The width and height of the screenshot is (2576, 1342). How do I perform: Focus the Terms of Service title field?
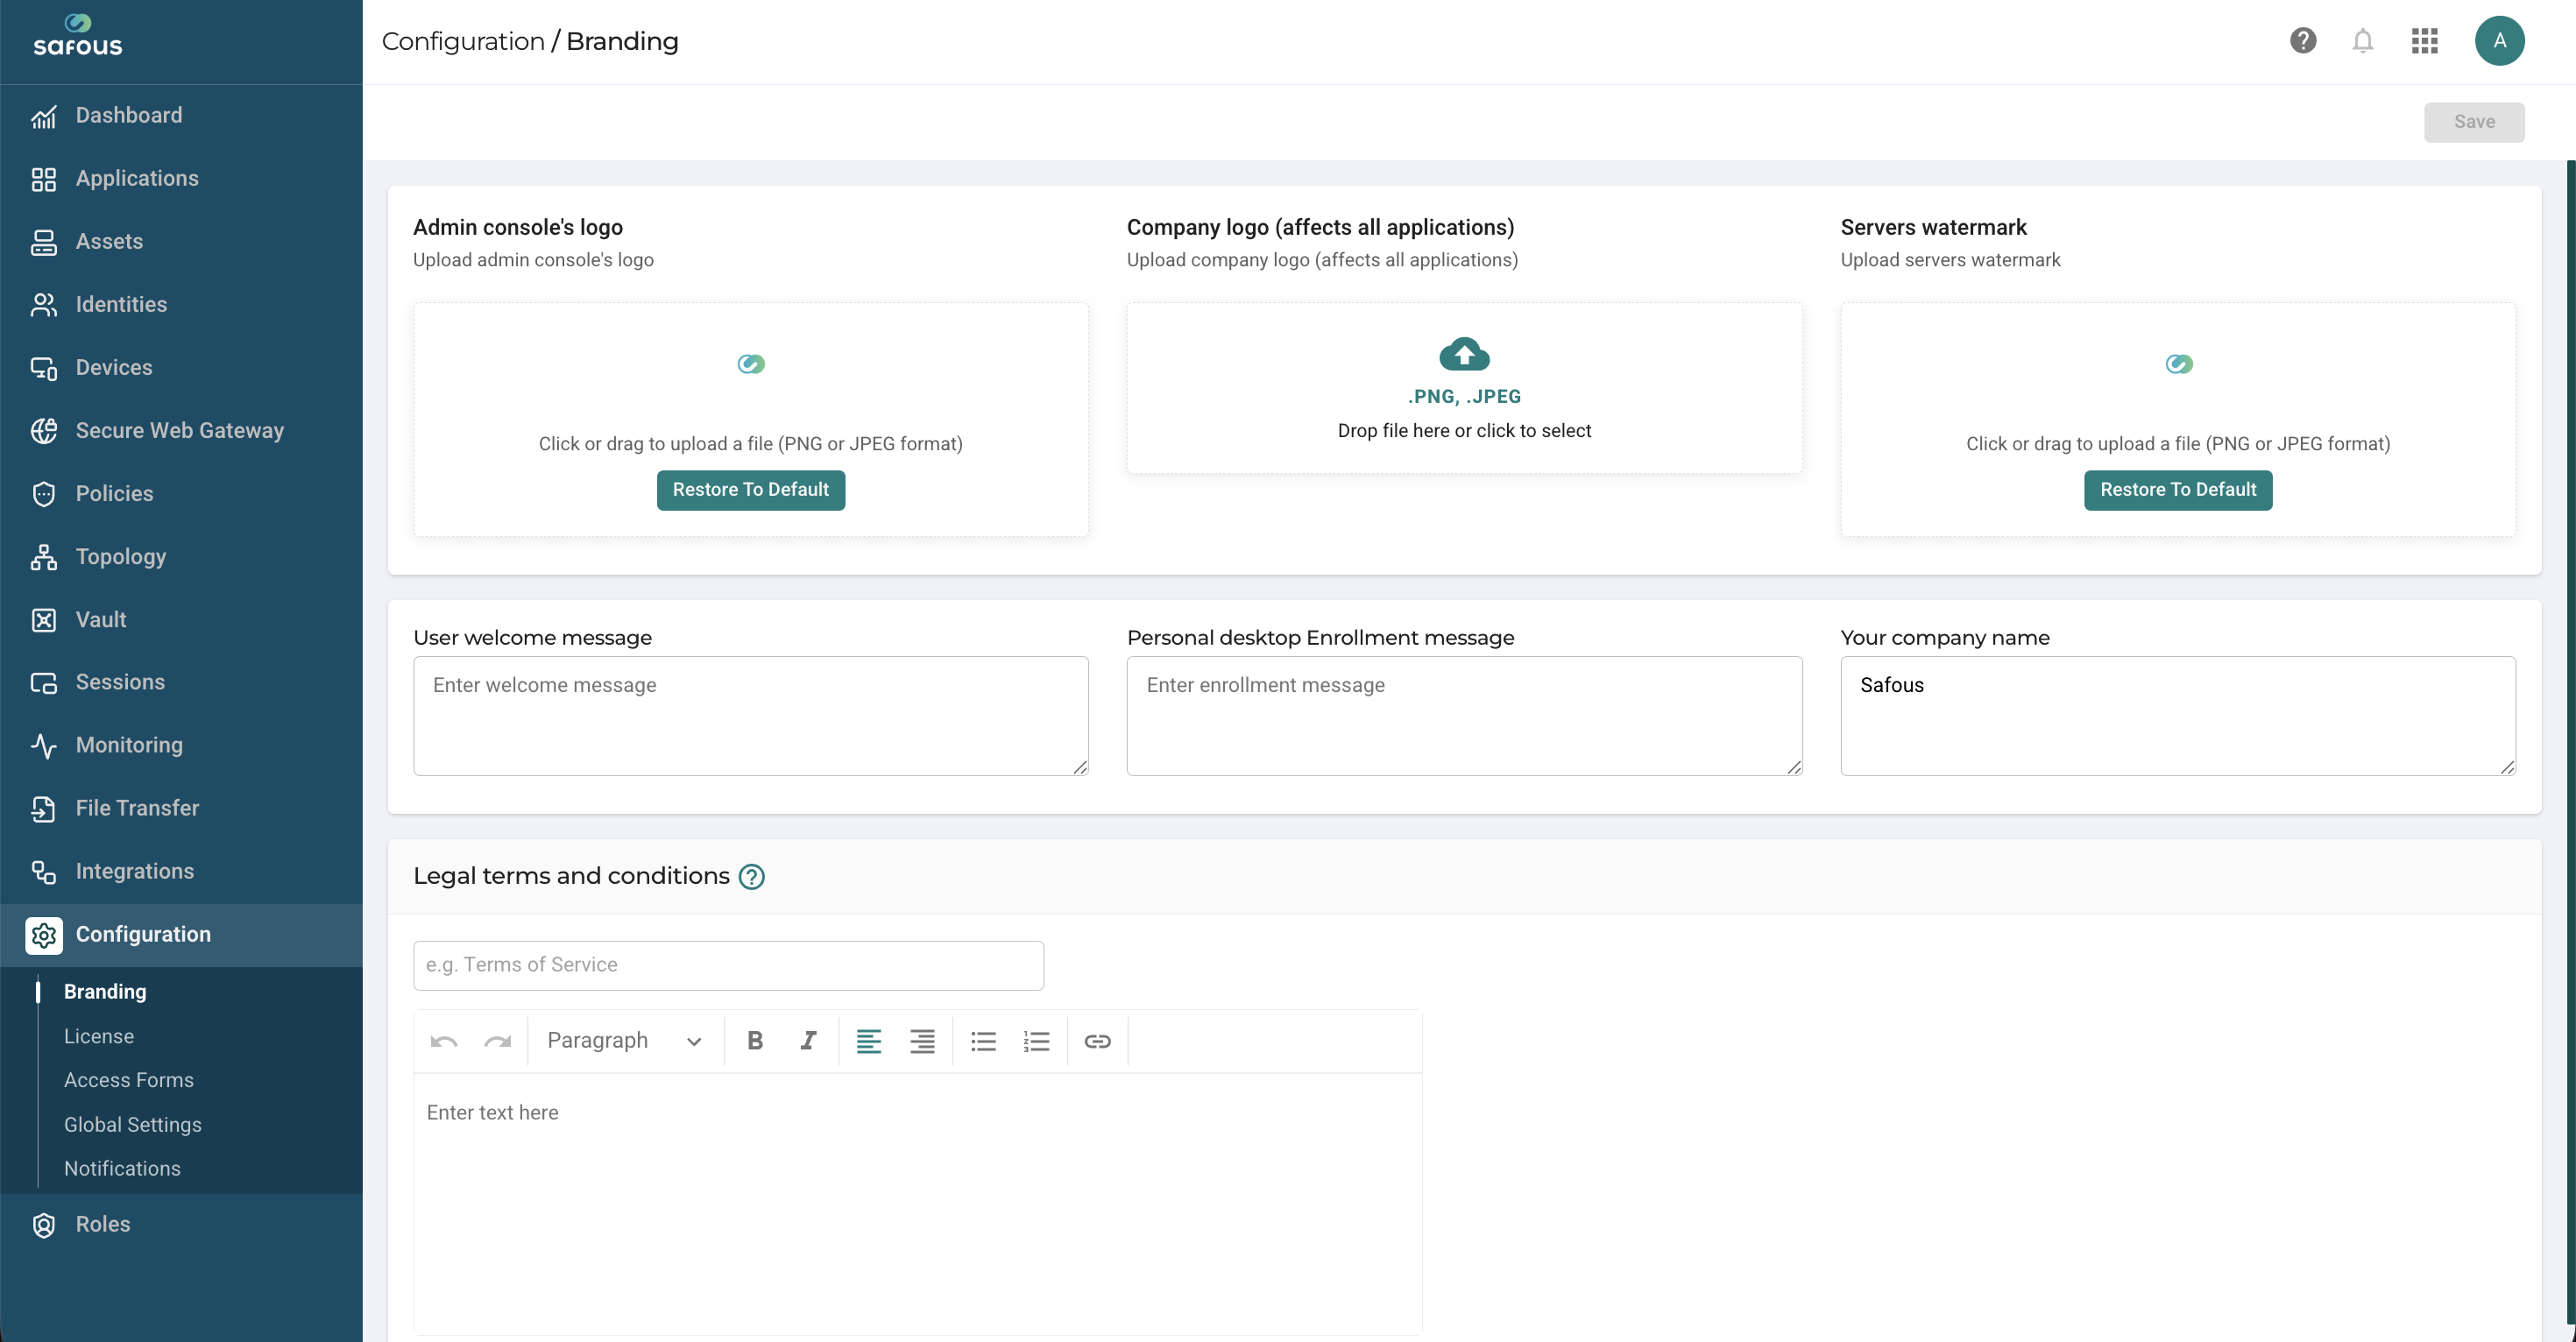click(x=728, y=965)
